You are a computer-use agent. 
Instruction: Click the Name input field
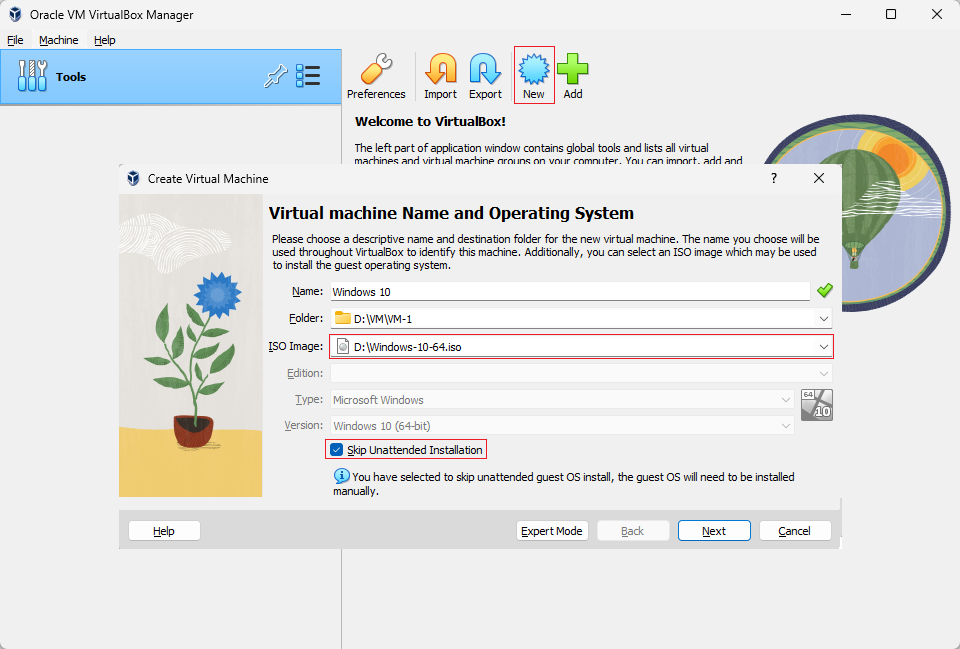pyautogui.click(x=570, y=291)
